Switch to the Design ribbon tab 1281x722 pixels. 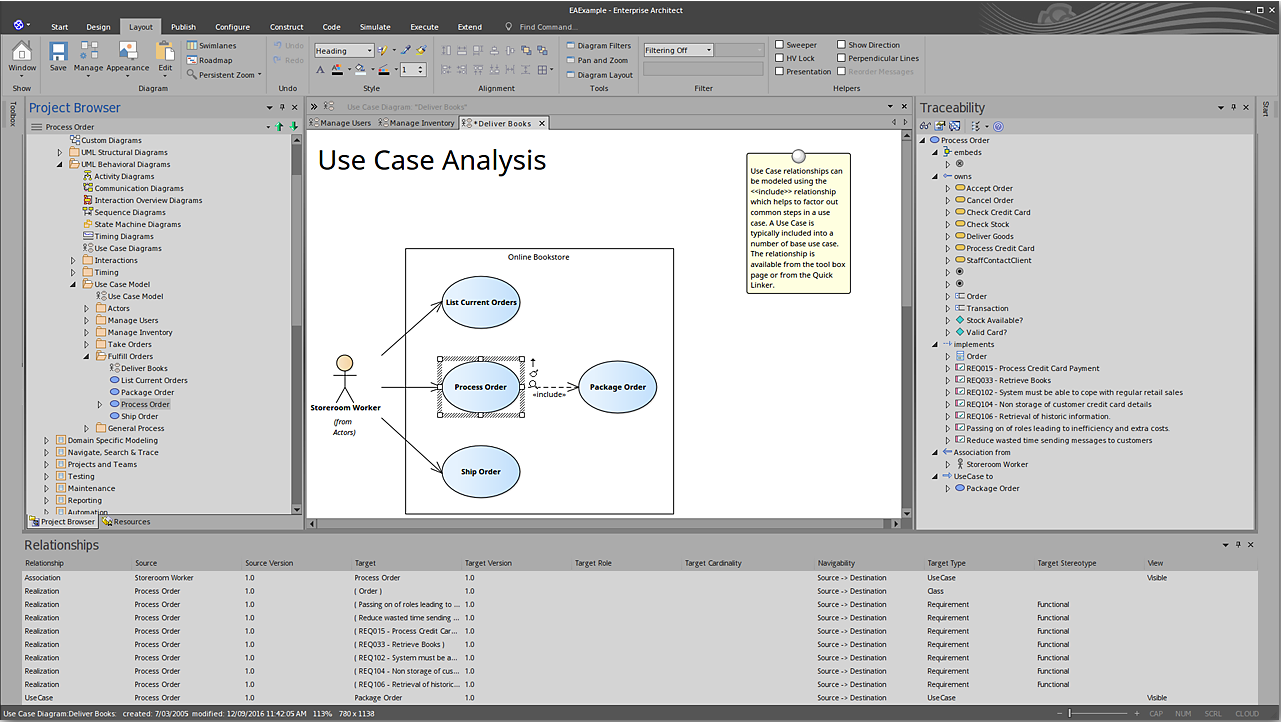(98, 27)
